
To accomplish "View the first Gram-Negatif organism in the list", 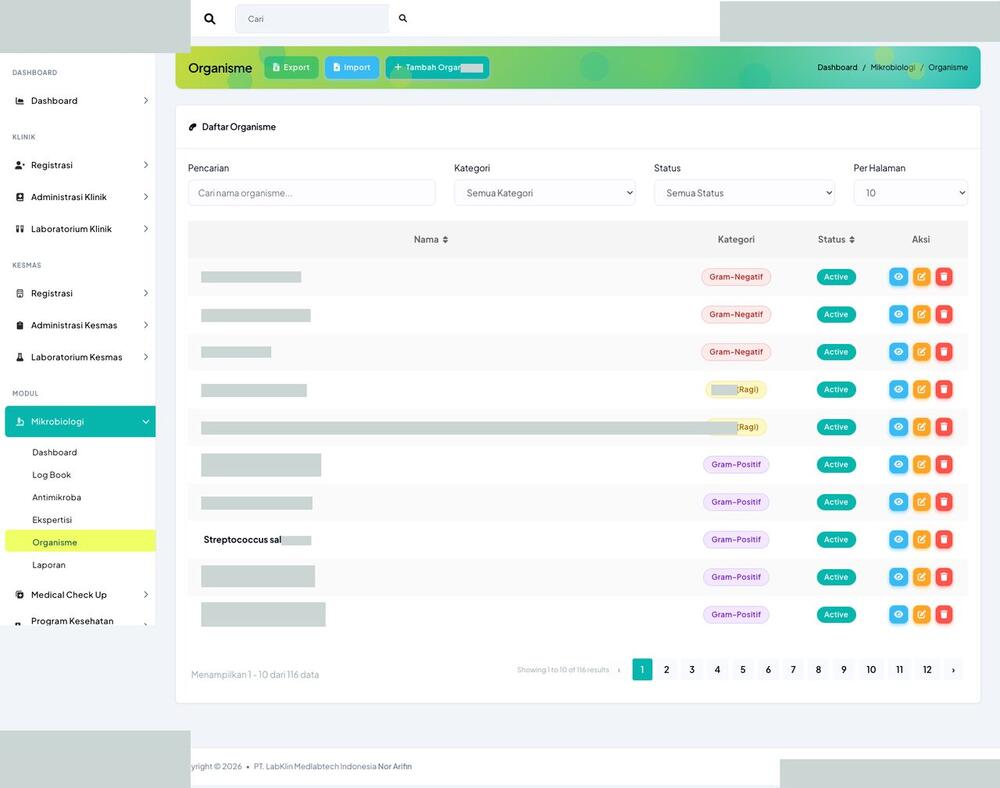I will click(898, 277).
